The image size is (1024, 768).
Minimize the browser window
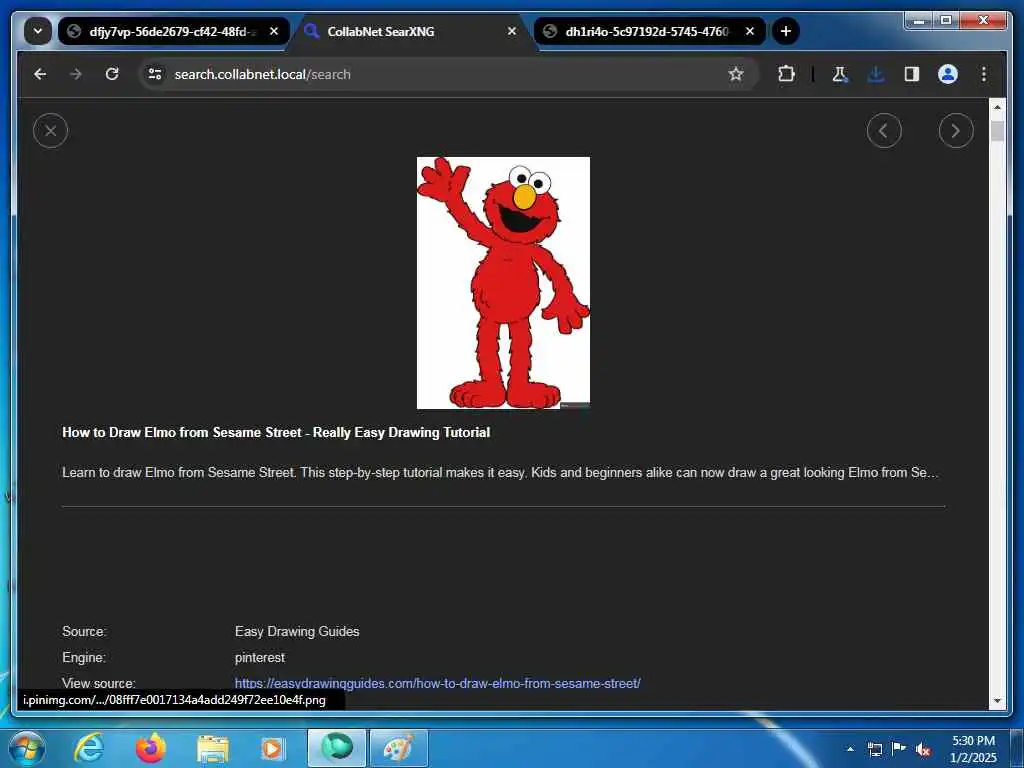pyautogui.click(x=919, y=21)
